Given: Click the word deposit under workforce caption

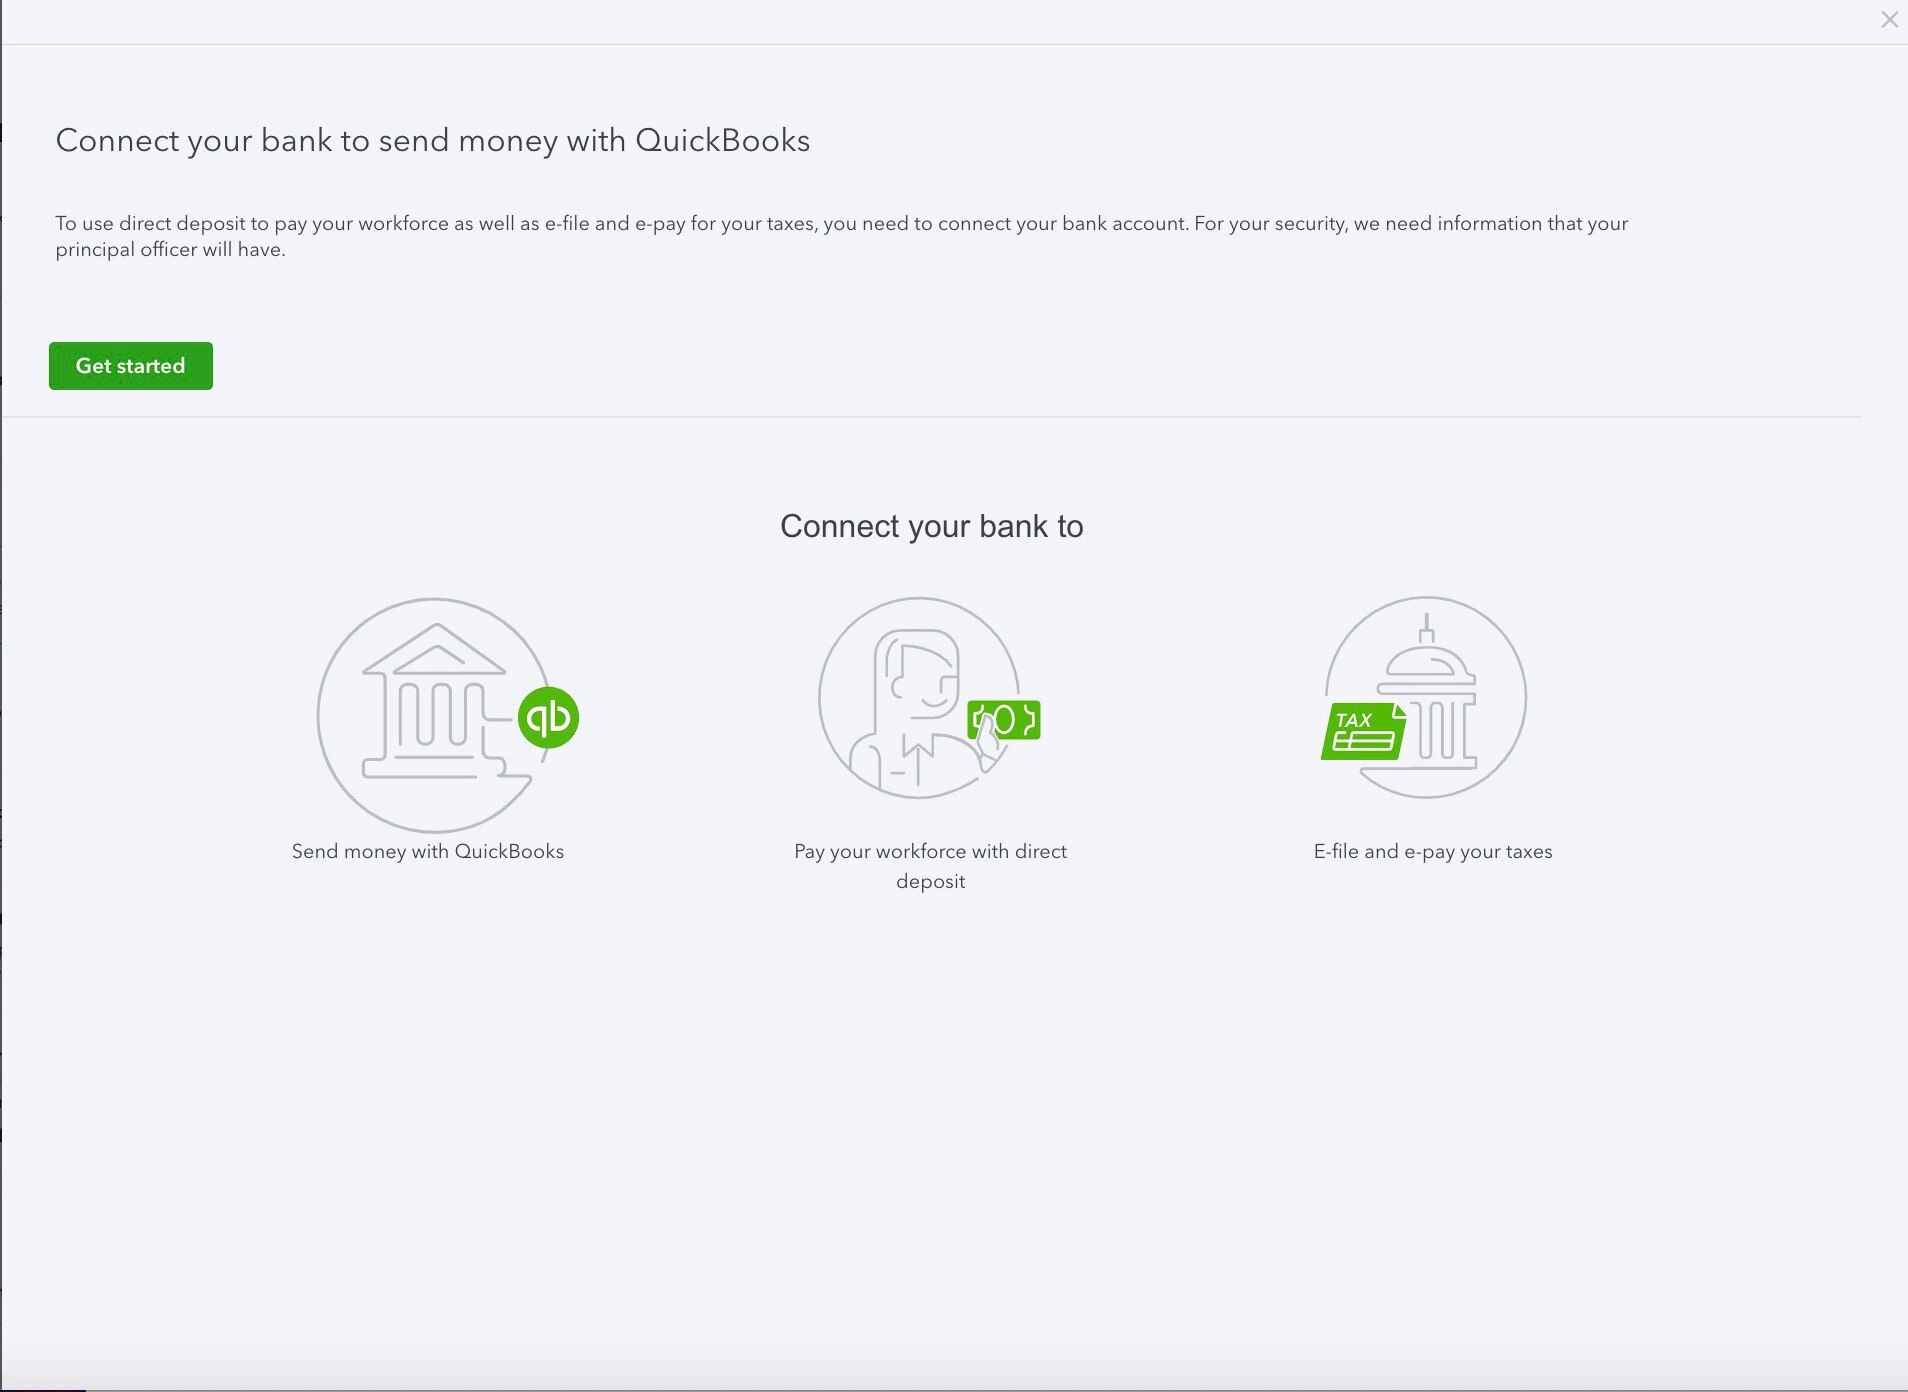Looking at the screenshot, I should tap(931, 881).
